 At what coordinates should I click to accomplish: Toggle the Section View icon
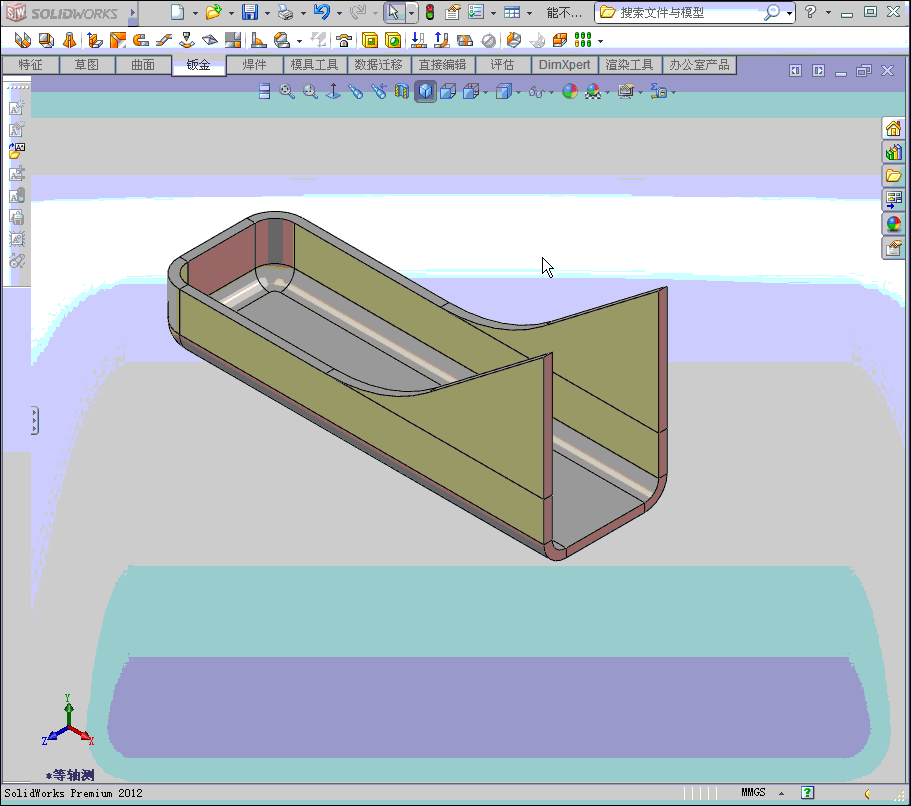pos(402,92)
